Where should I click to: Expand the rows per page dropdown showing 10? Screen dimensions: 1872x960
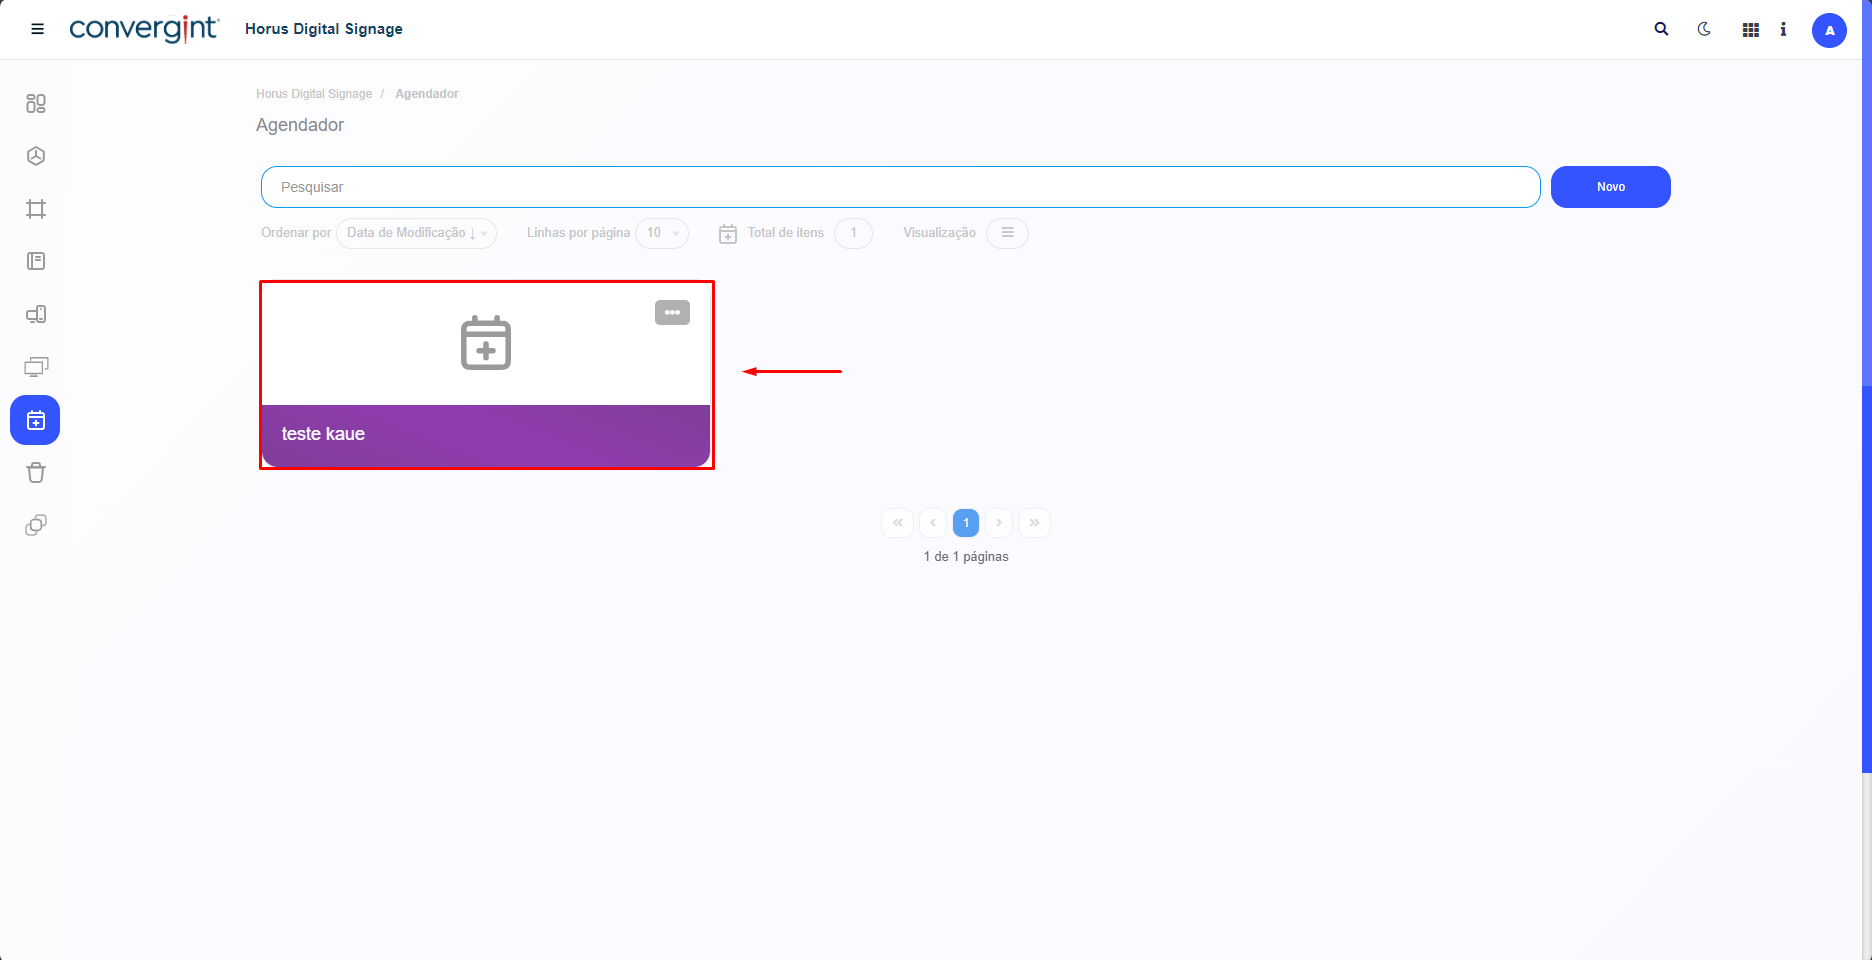pyautogui.click(x=662, y=233)
